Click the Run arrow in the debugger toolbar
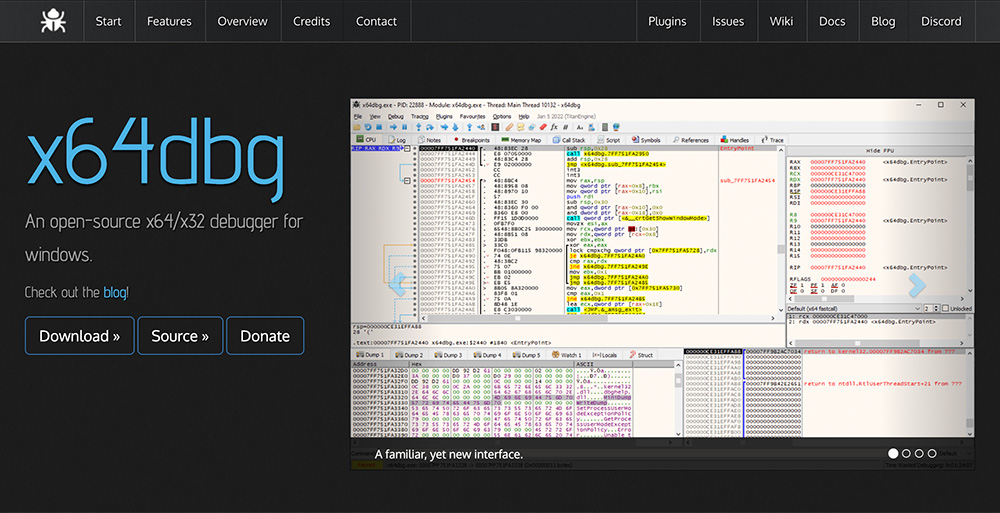The width and height of the screenshot is (1000, 513). [393, 128]
